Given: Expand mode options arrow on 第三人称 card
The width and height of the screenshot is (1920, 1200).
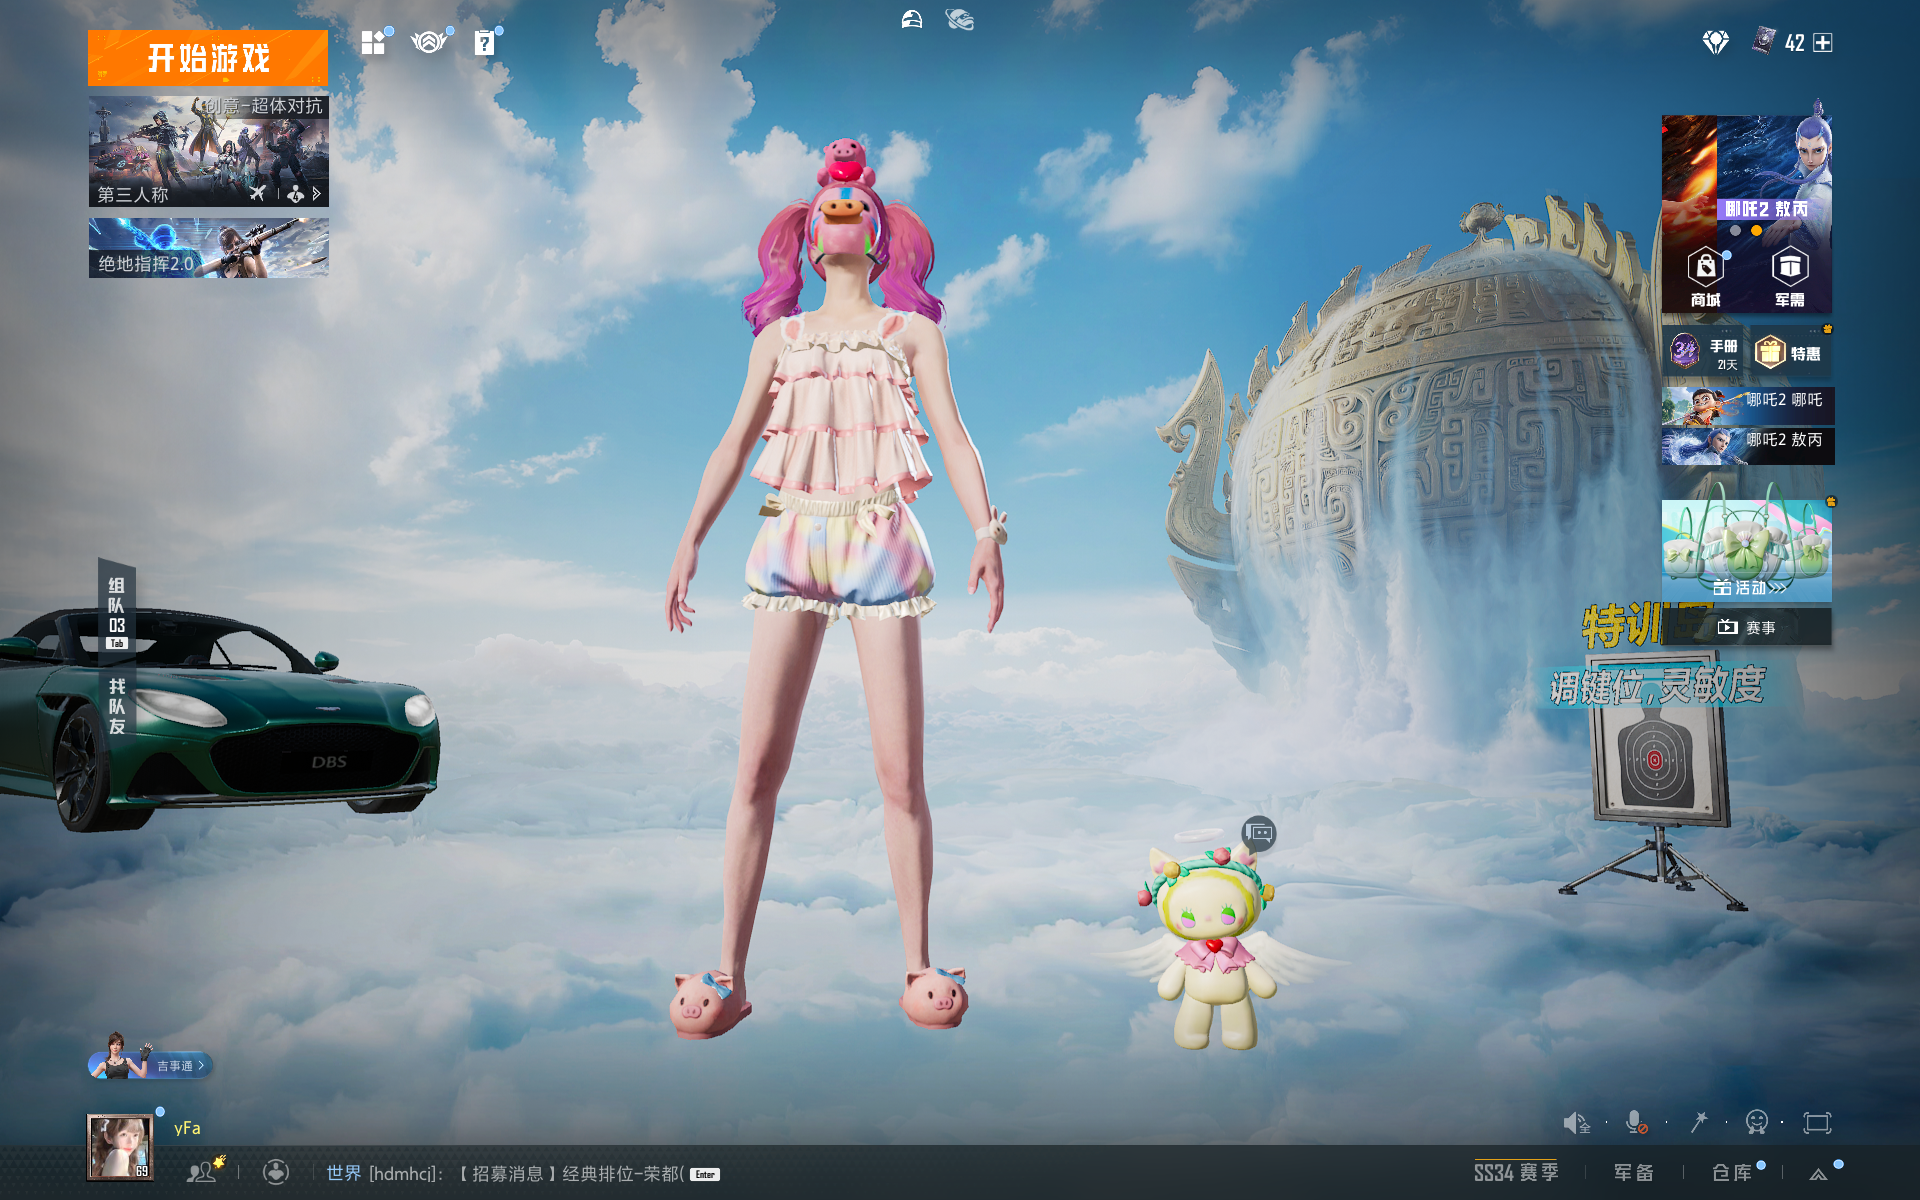Looking at the screenshot, I should point(317,194).
